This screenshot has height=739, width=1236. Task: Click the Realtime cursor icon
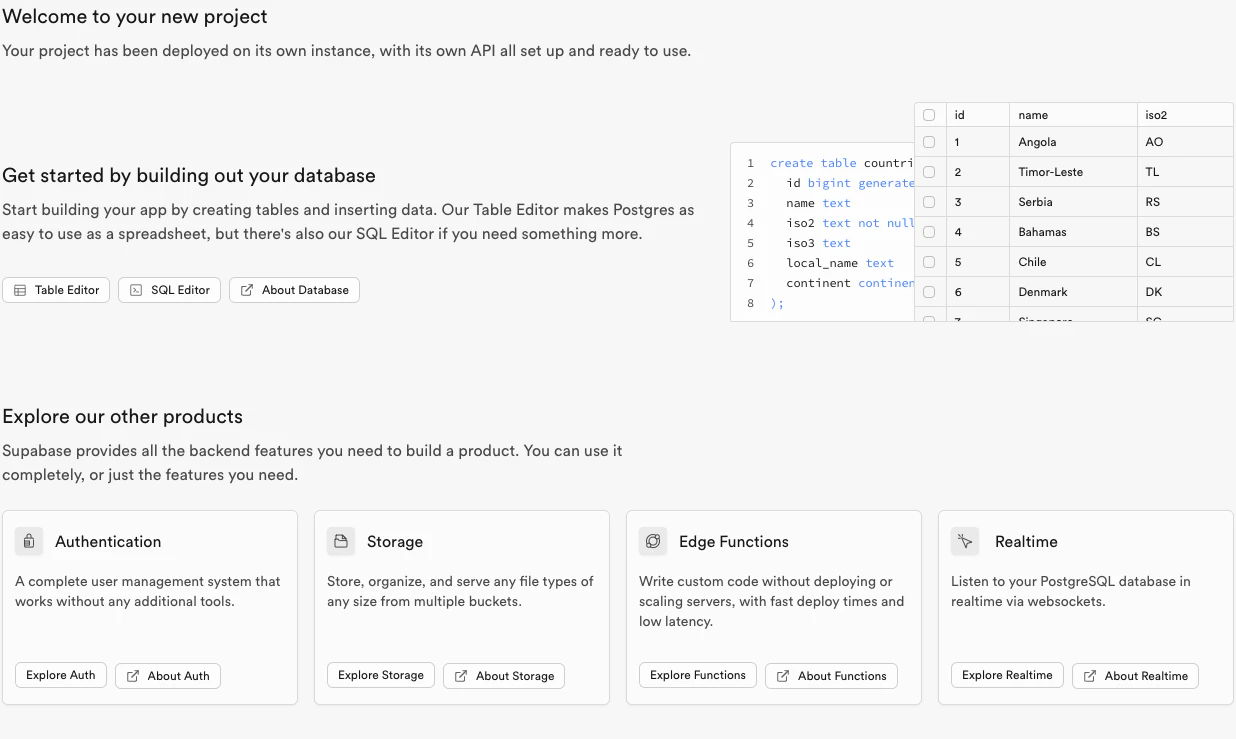point(965,541)
